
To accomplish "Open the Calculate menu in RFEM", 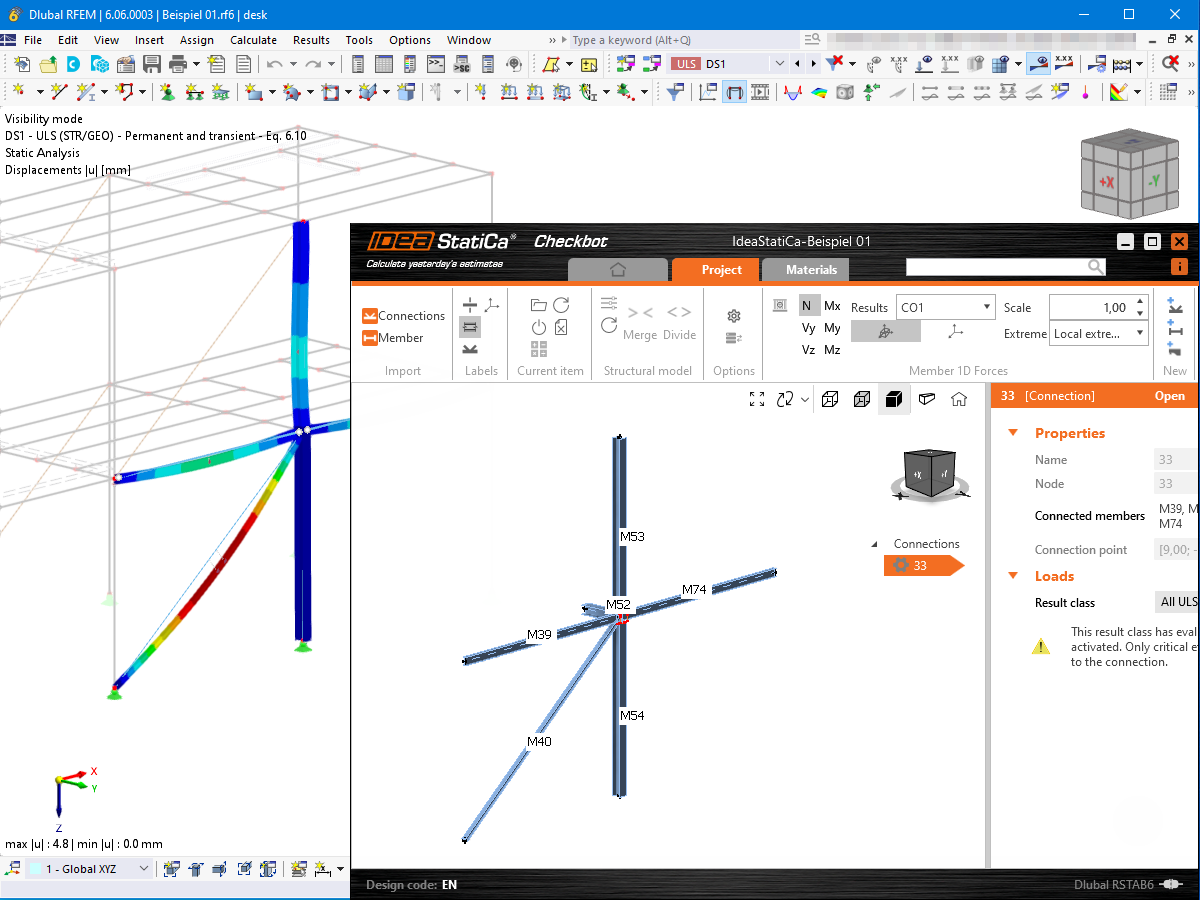I will coord(253,40).
